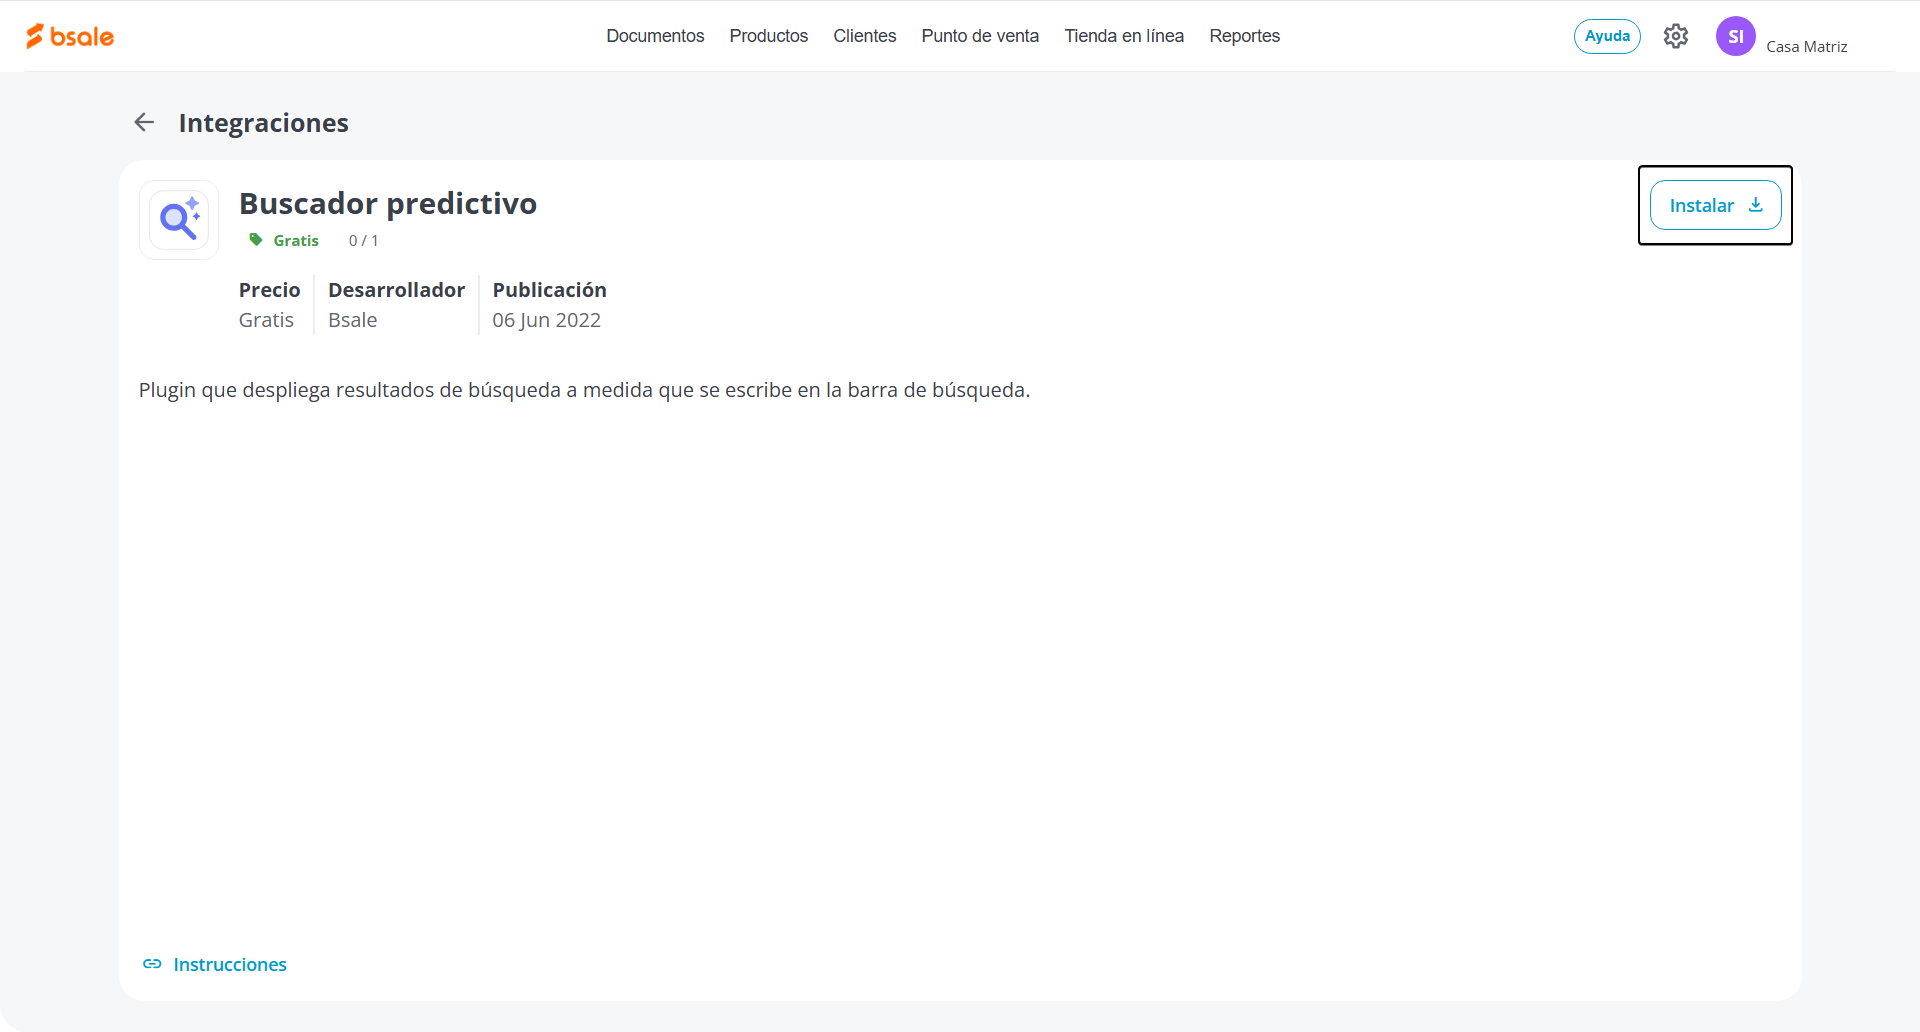Open the SI user avatar menu
Image resolution: width=1920 pixels, height=1032 pixels.
point(1736,36)
